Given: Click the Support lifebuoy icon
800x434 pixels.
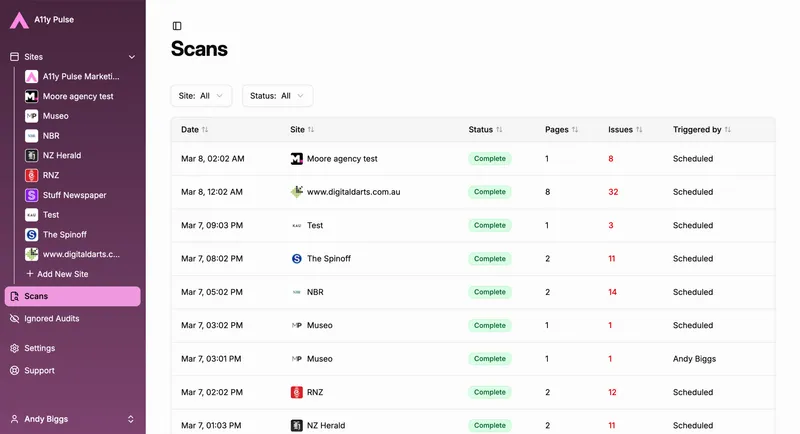Looking at the screenshot, I should (14, 371).
